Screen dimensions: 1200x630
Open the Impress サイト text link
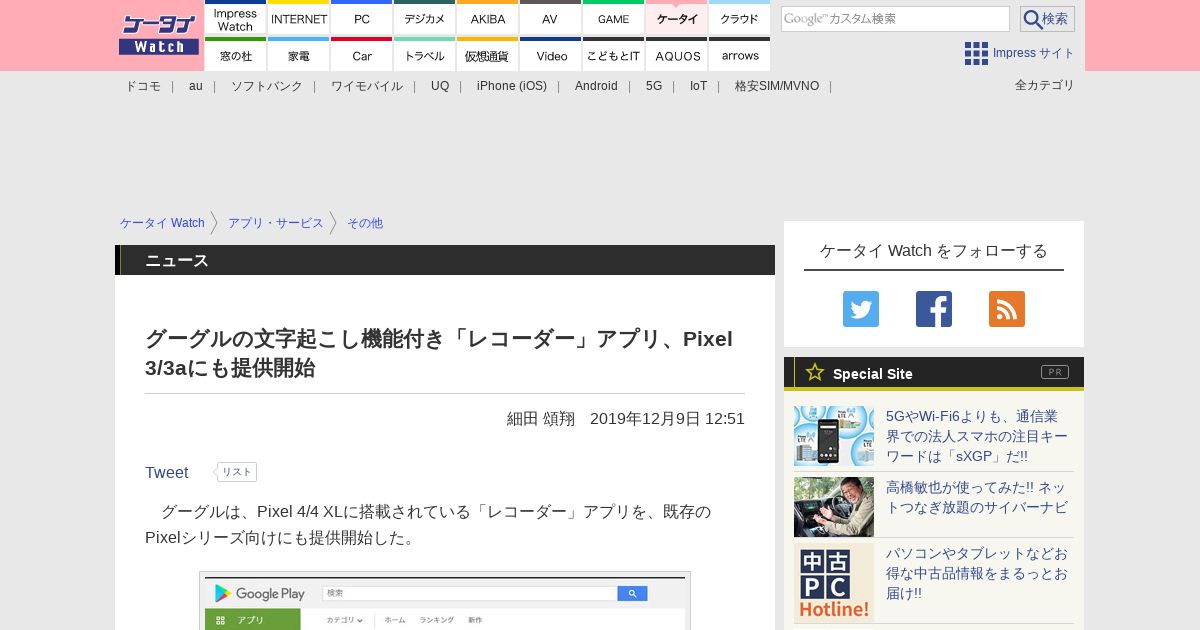[x=1034, y=53]
